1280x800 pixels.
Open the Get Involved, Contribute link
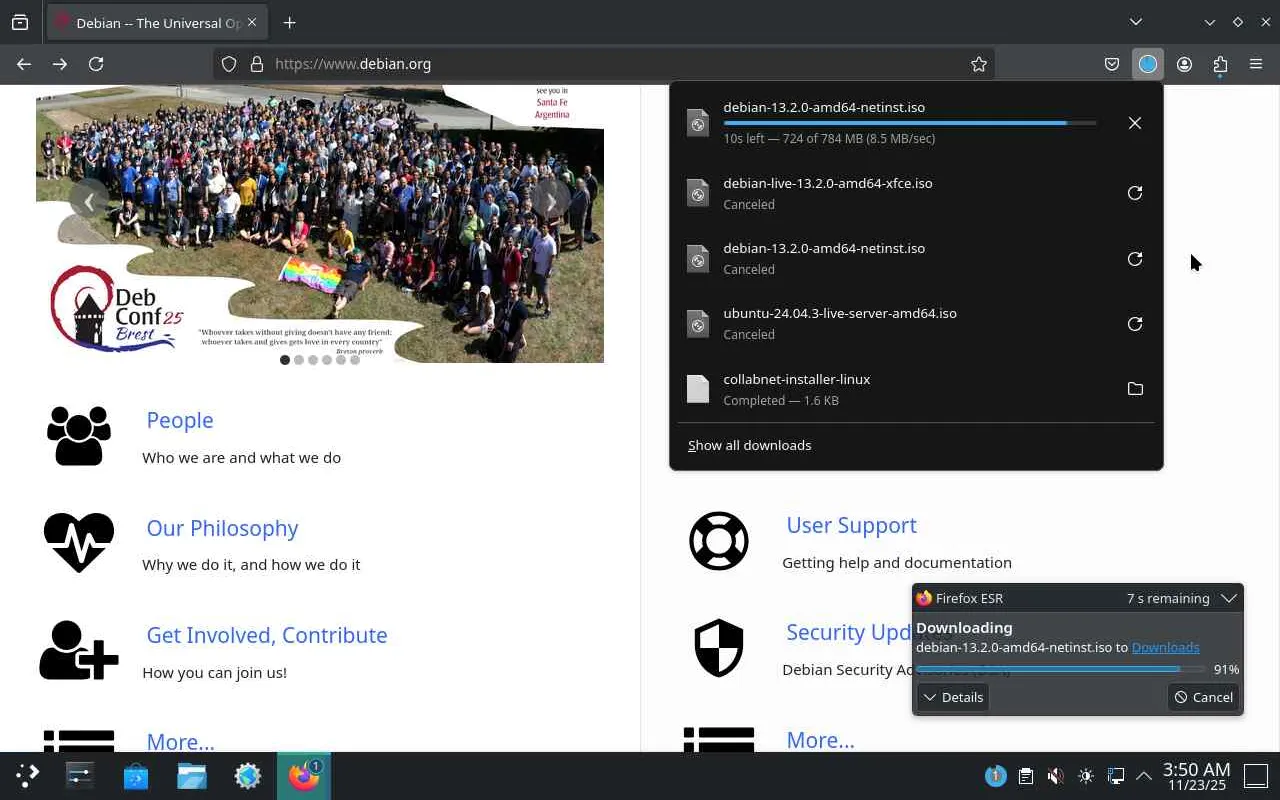[267, 635]
